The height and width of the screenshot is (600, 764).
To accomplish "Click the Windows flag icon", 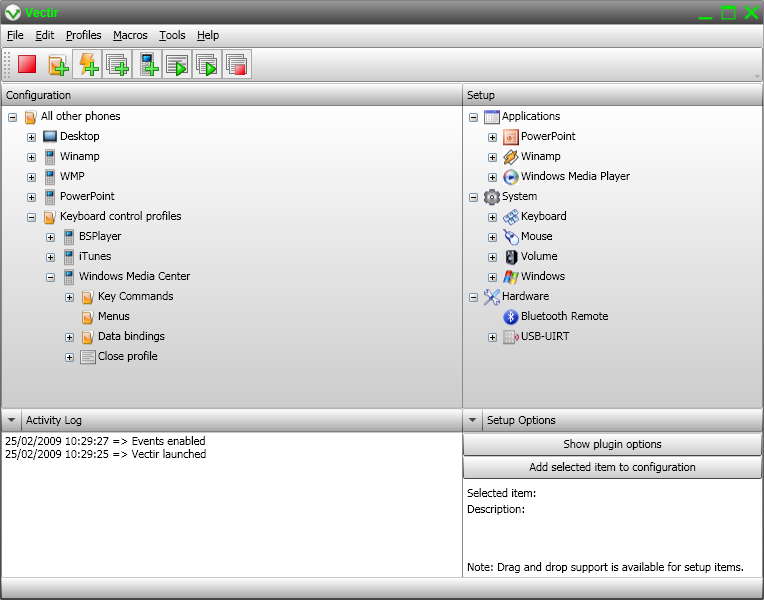I will pos(510,277).
